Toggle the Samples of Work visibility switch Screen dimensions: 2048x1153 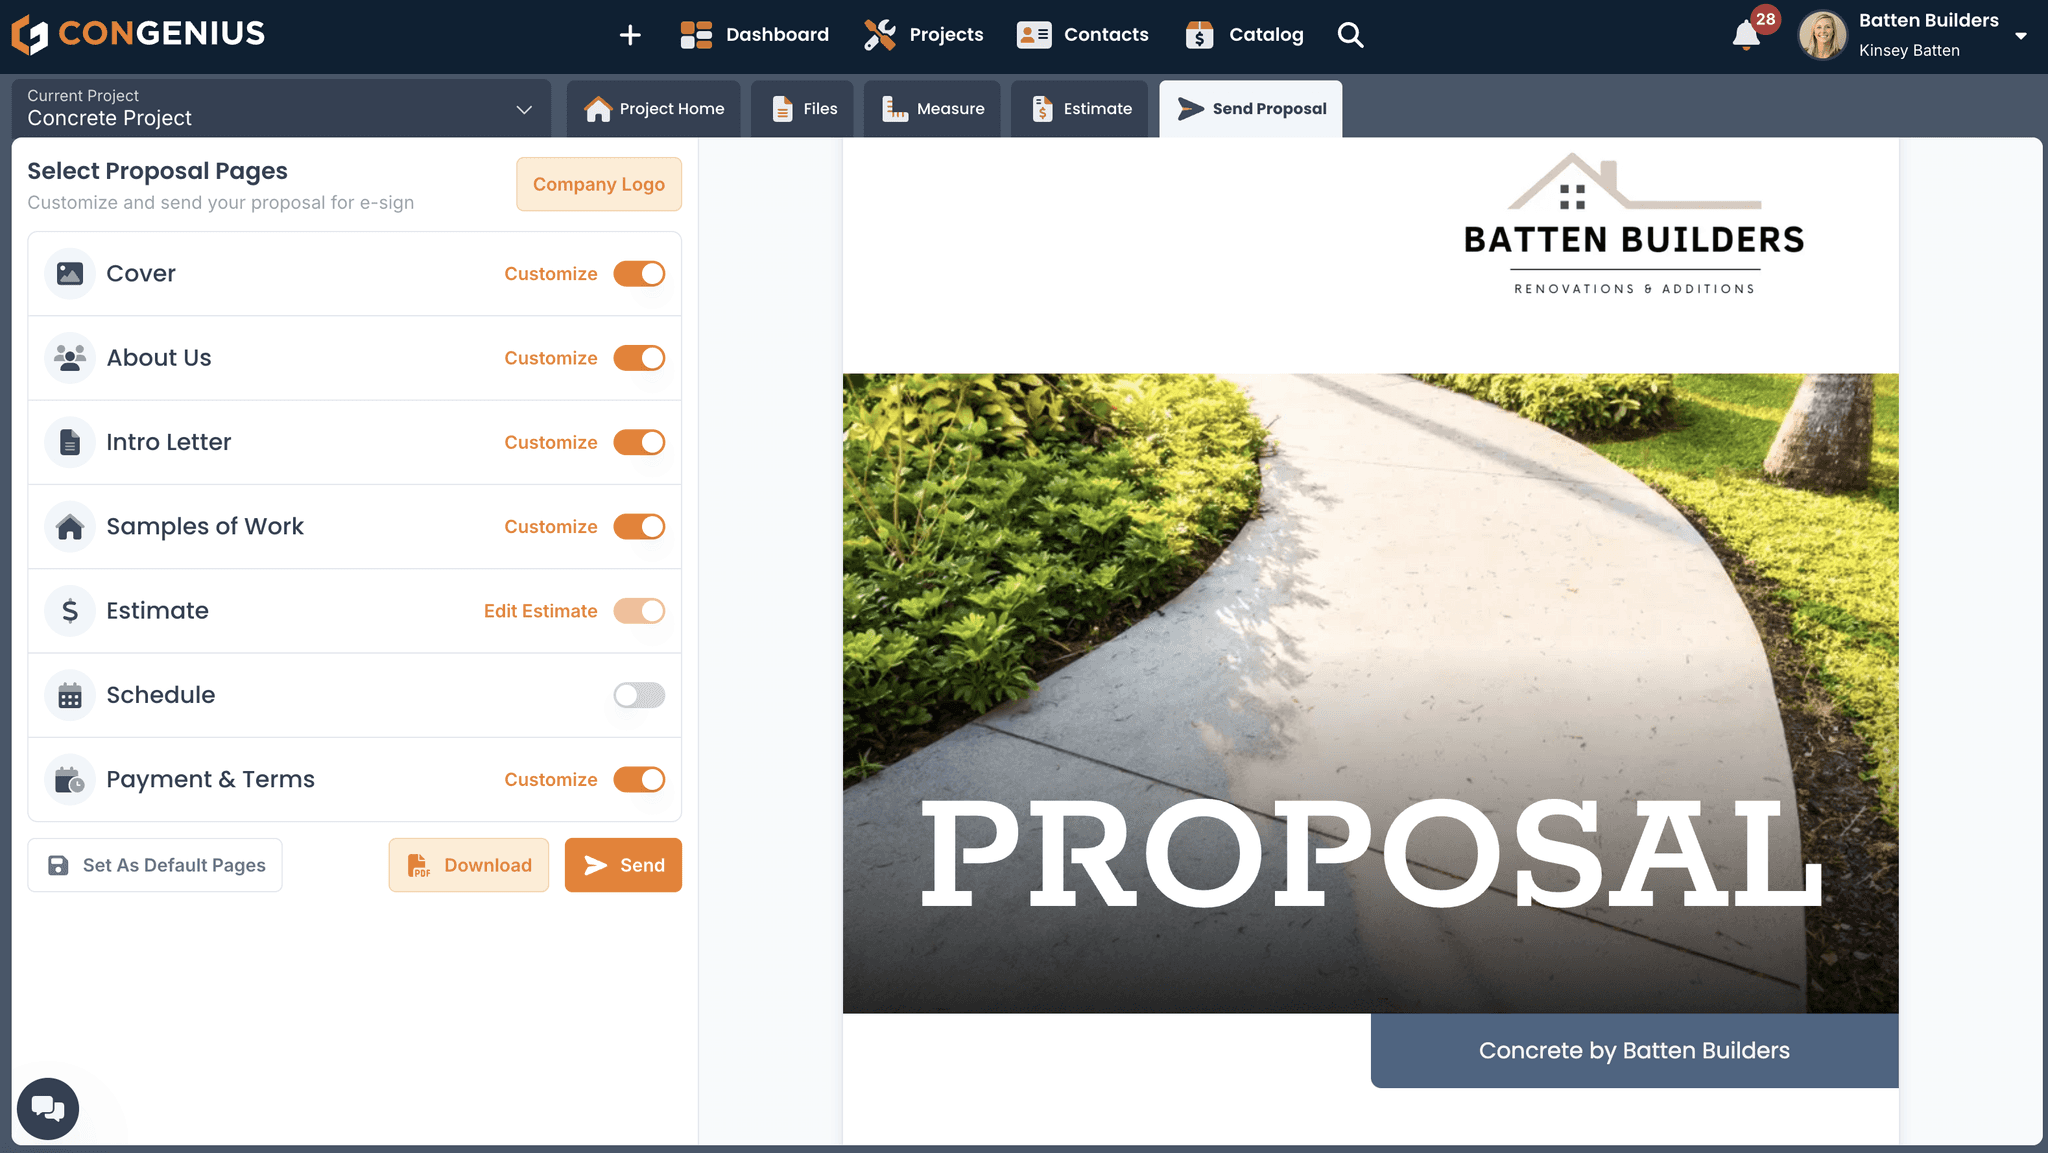point(639,526)
